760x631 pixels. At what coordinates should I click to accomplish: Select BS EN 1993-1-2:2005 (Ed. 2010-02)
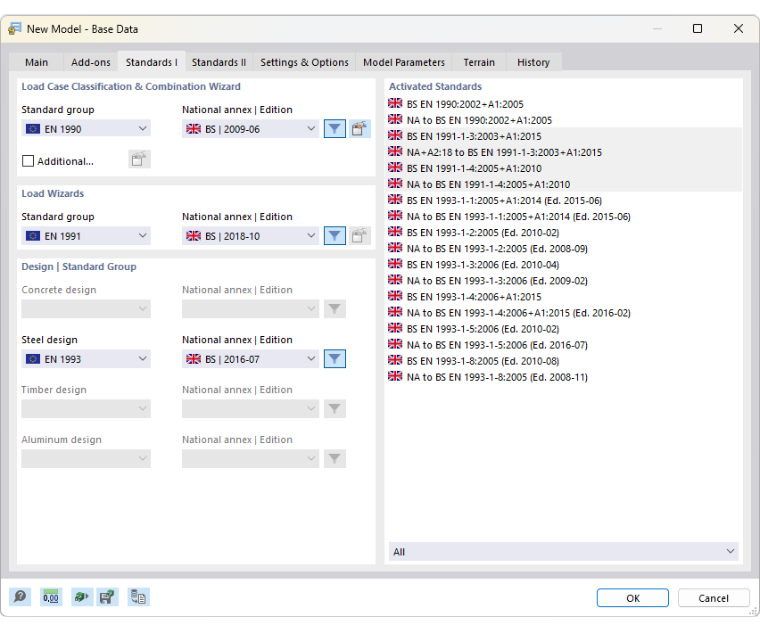tap(564, 232)
